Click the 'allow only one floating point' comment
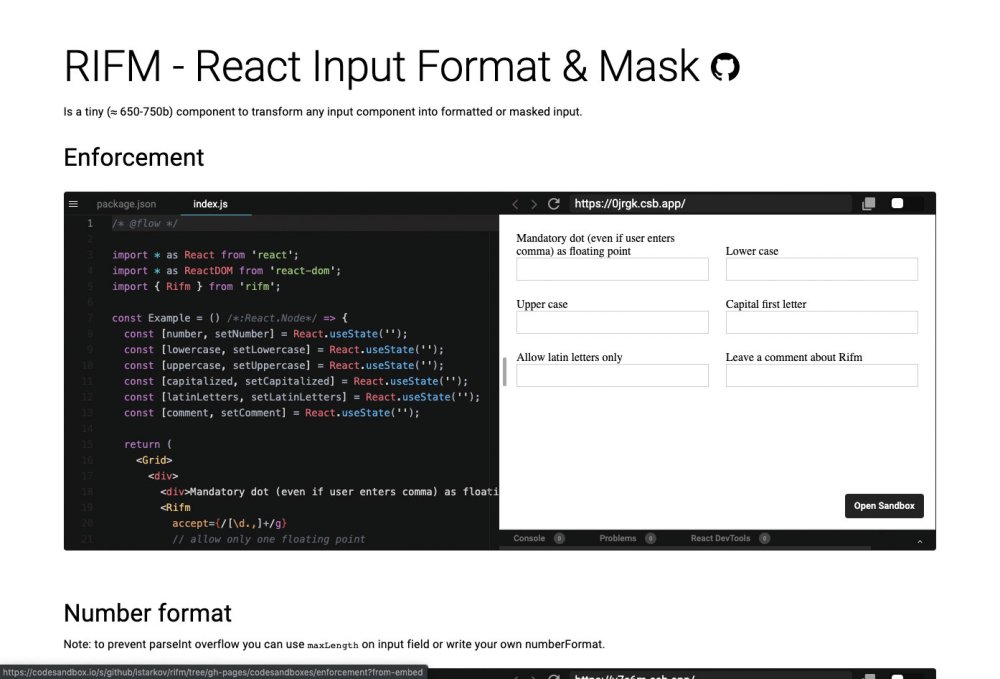 click(x=268, y=539)
